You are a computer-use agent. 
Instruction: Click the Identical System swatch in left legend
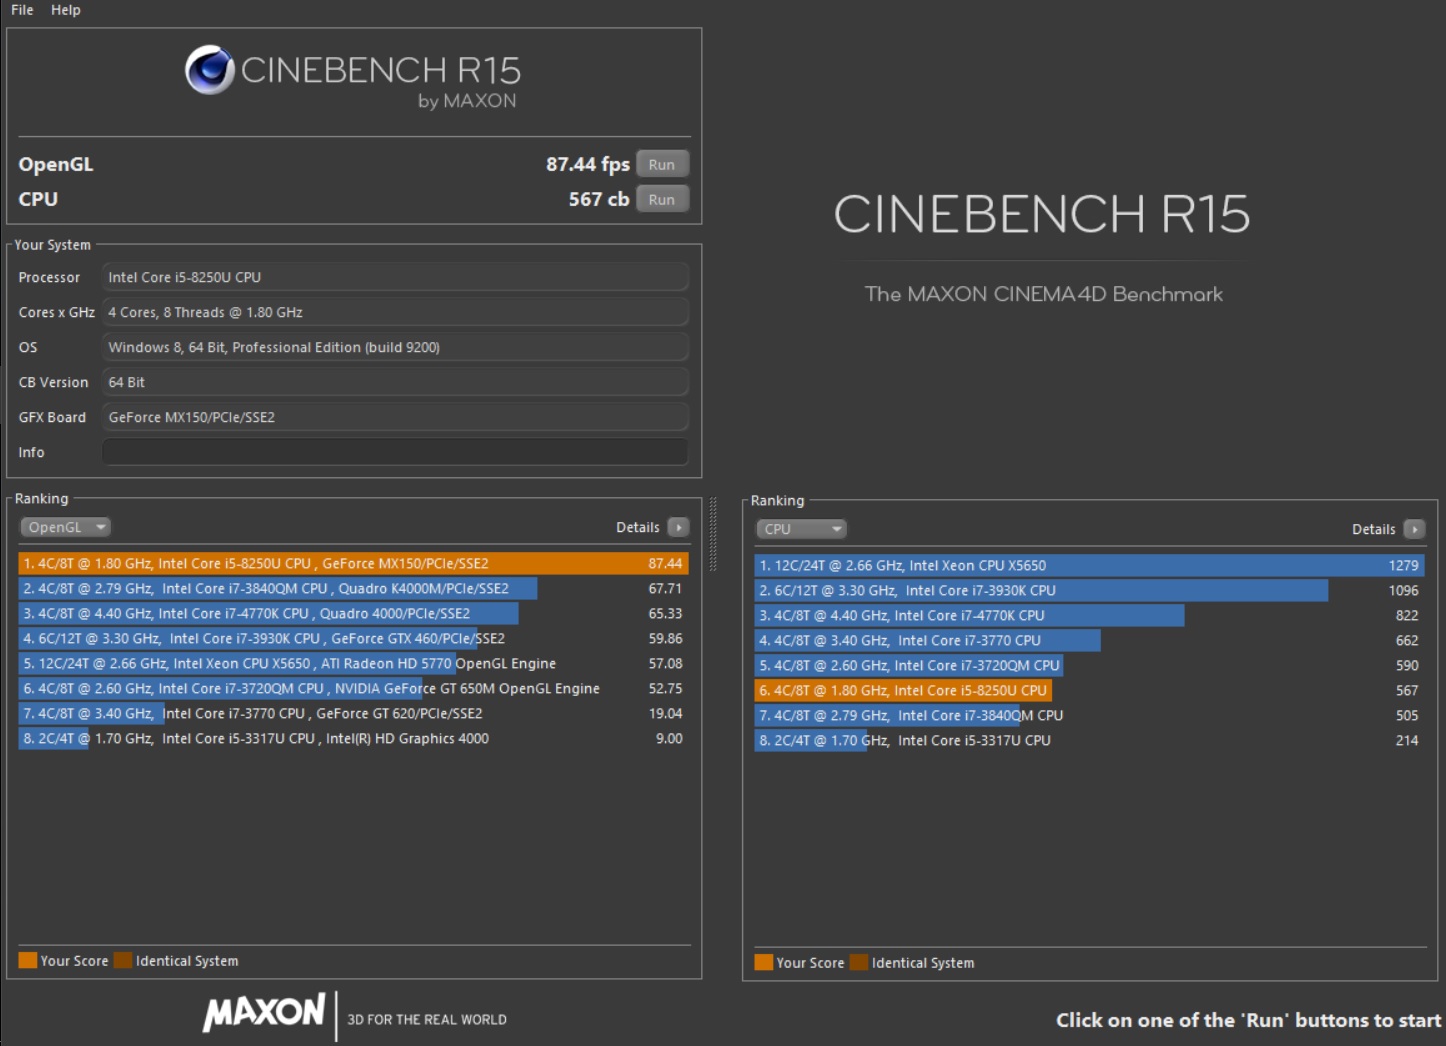123,960
